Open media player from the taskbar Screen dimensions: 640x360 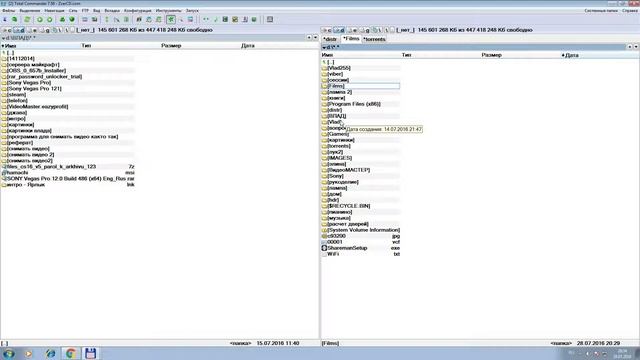tap(29, 353)
